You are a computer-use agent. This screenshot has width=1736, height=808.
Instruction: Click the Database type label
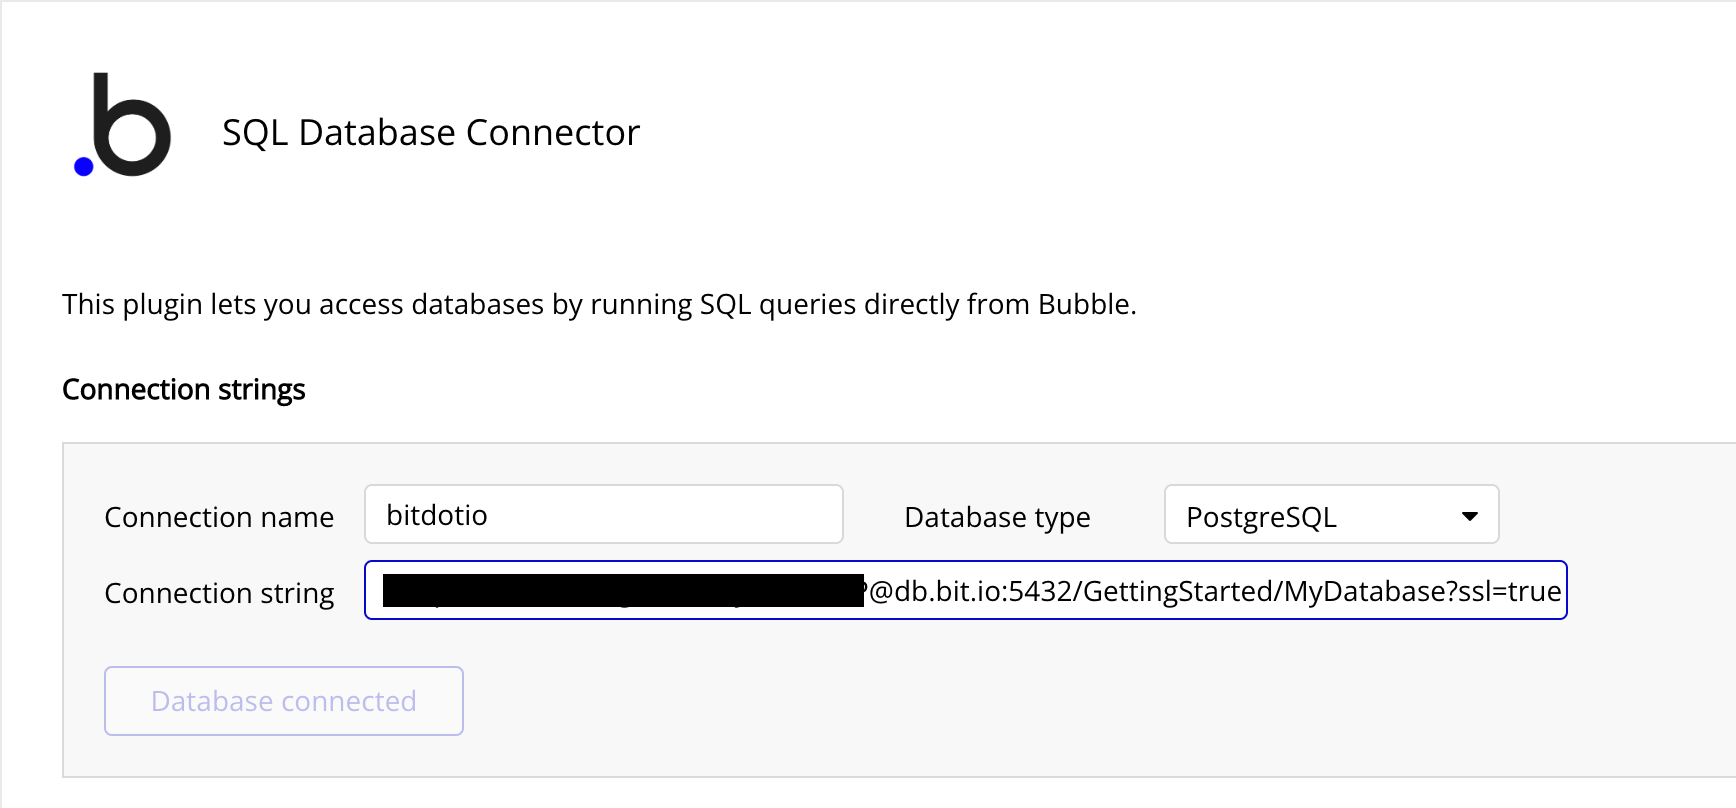coord(996,517)
